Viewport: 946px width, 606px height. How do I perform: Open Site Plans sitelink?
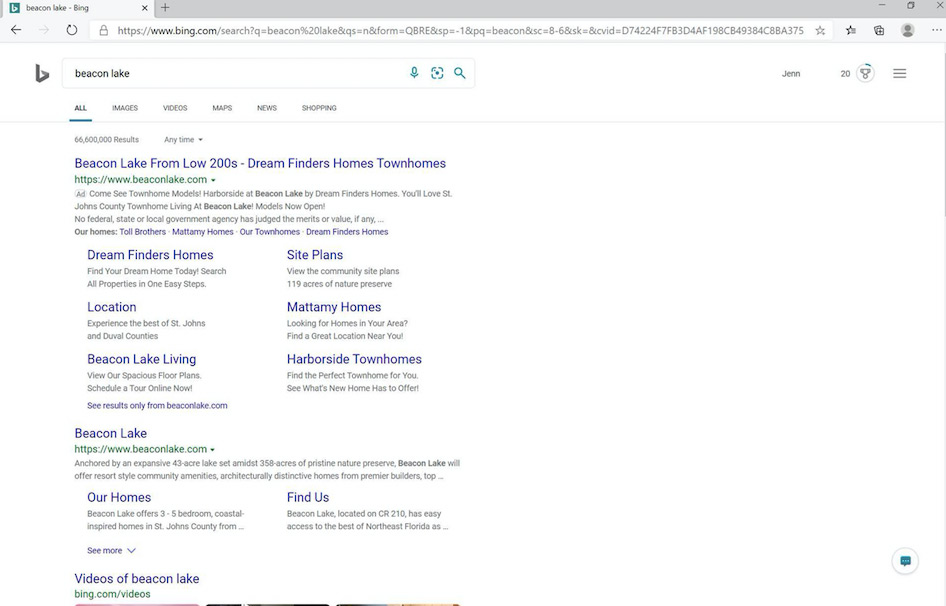pyautogui.click(x=315, y=255)
